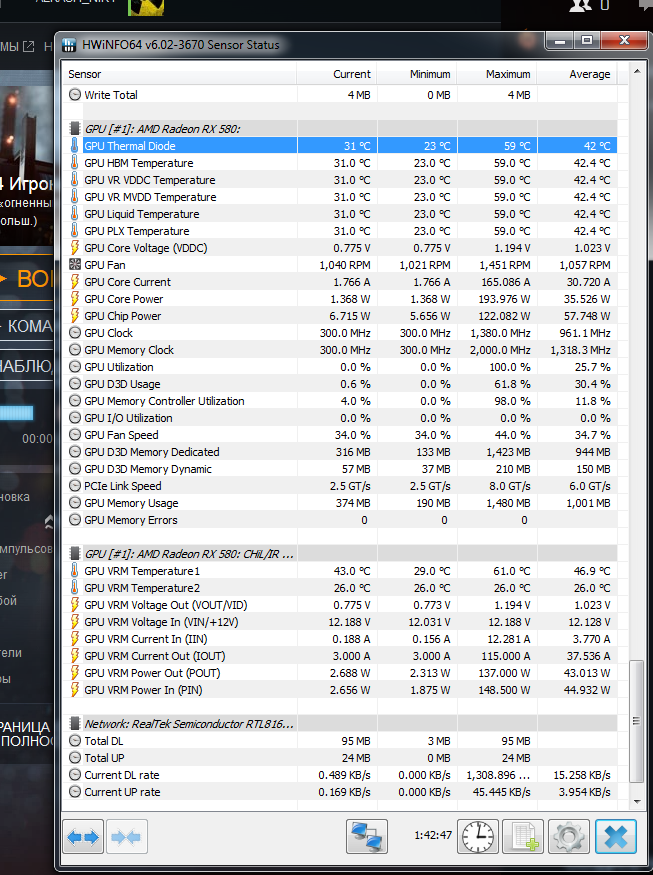653x875 pixels.
Task: Click the clock reset timer button
Action: point(478,836)
